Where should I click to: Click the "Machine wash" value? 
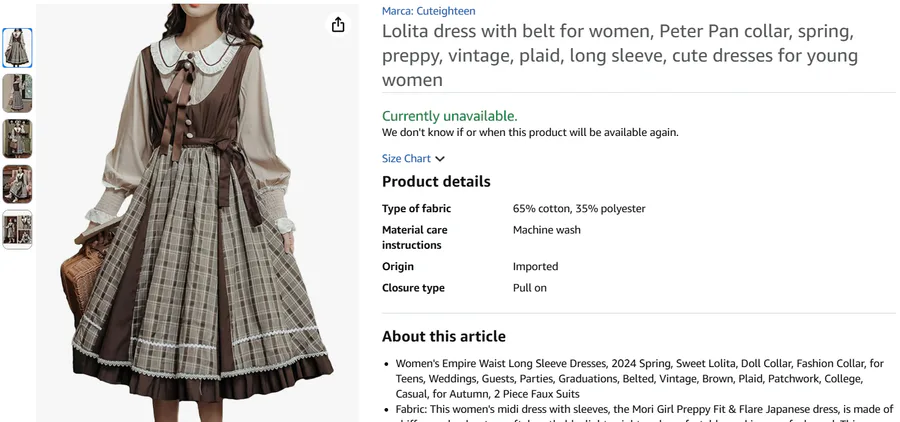[x=546, y=230]
